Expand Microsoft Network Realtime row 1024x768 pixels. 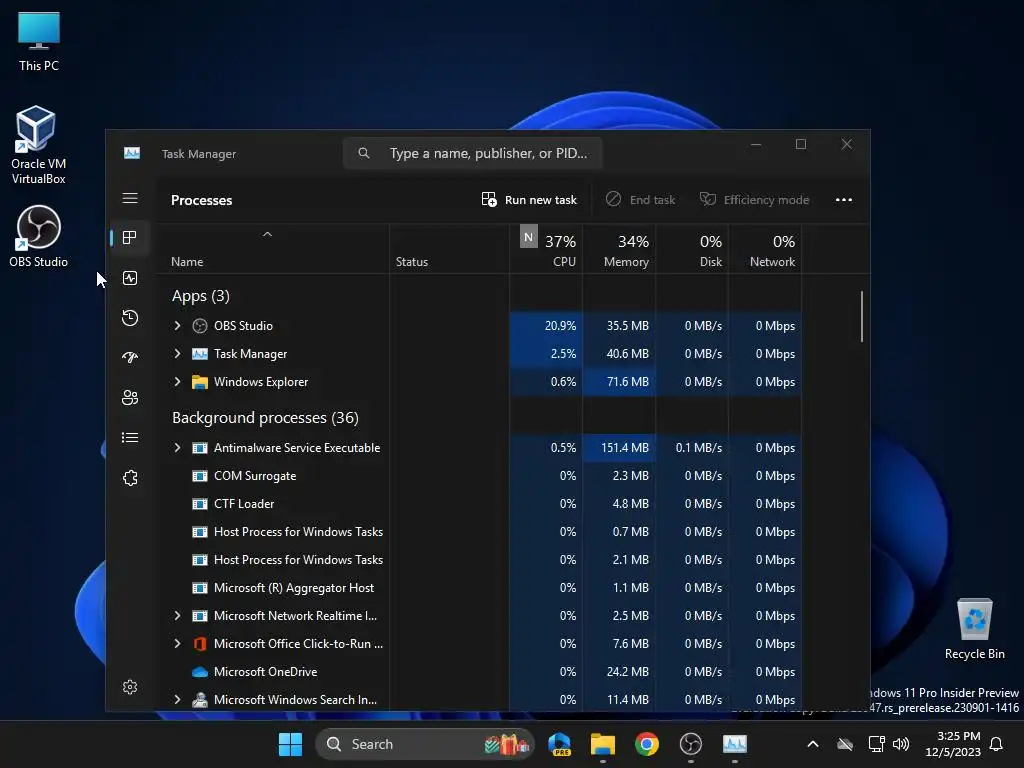[177, 615]
